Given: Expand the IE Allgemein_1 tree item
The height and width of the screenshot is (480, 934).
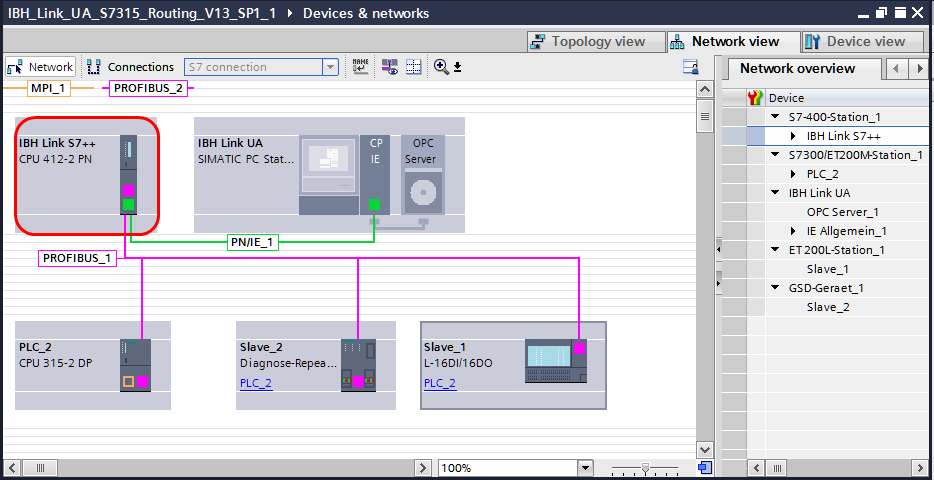Looking at the screenshot, I should [794, 231].
